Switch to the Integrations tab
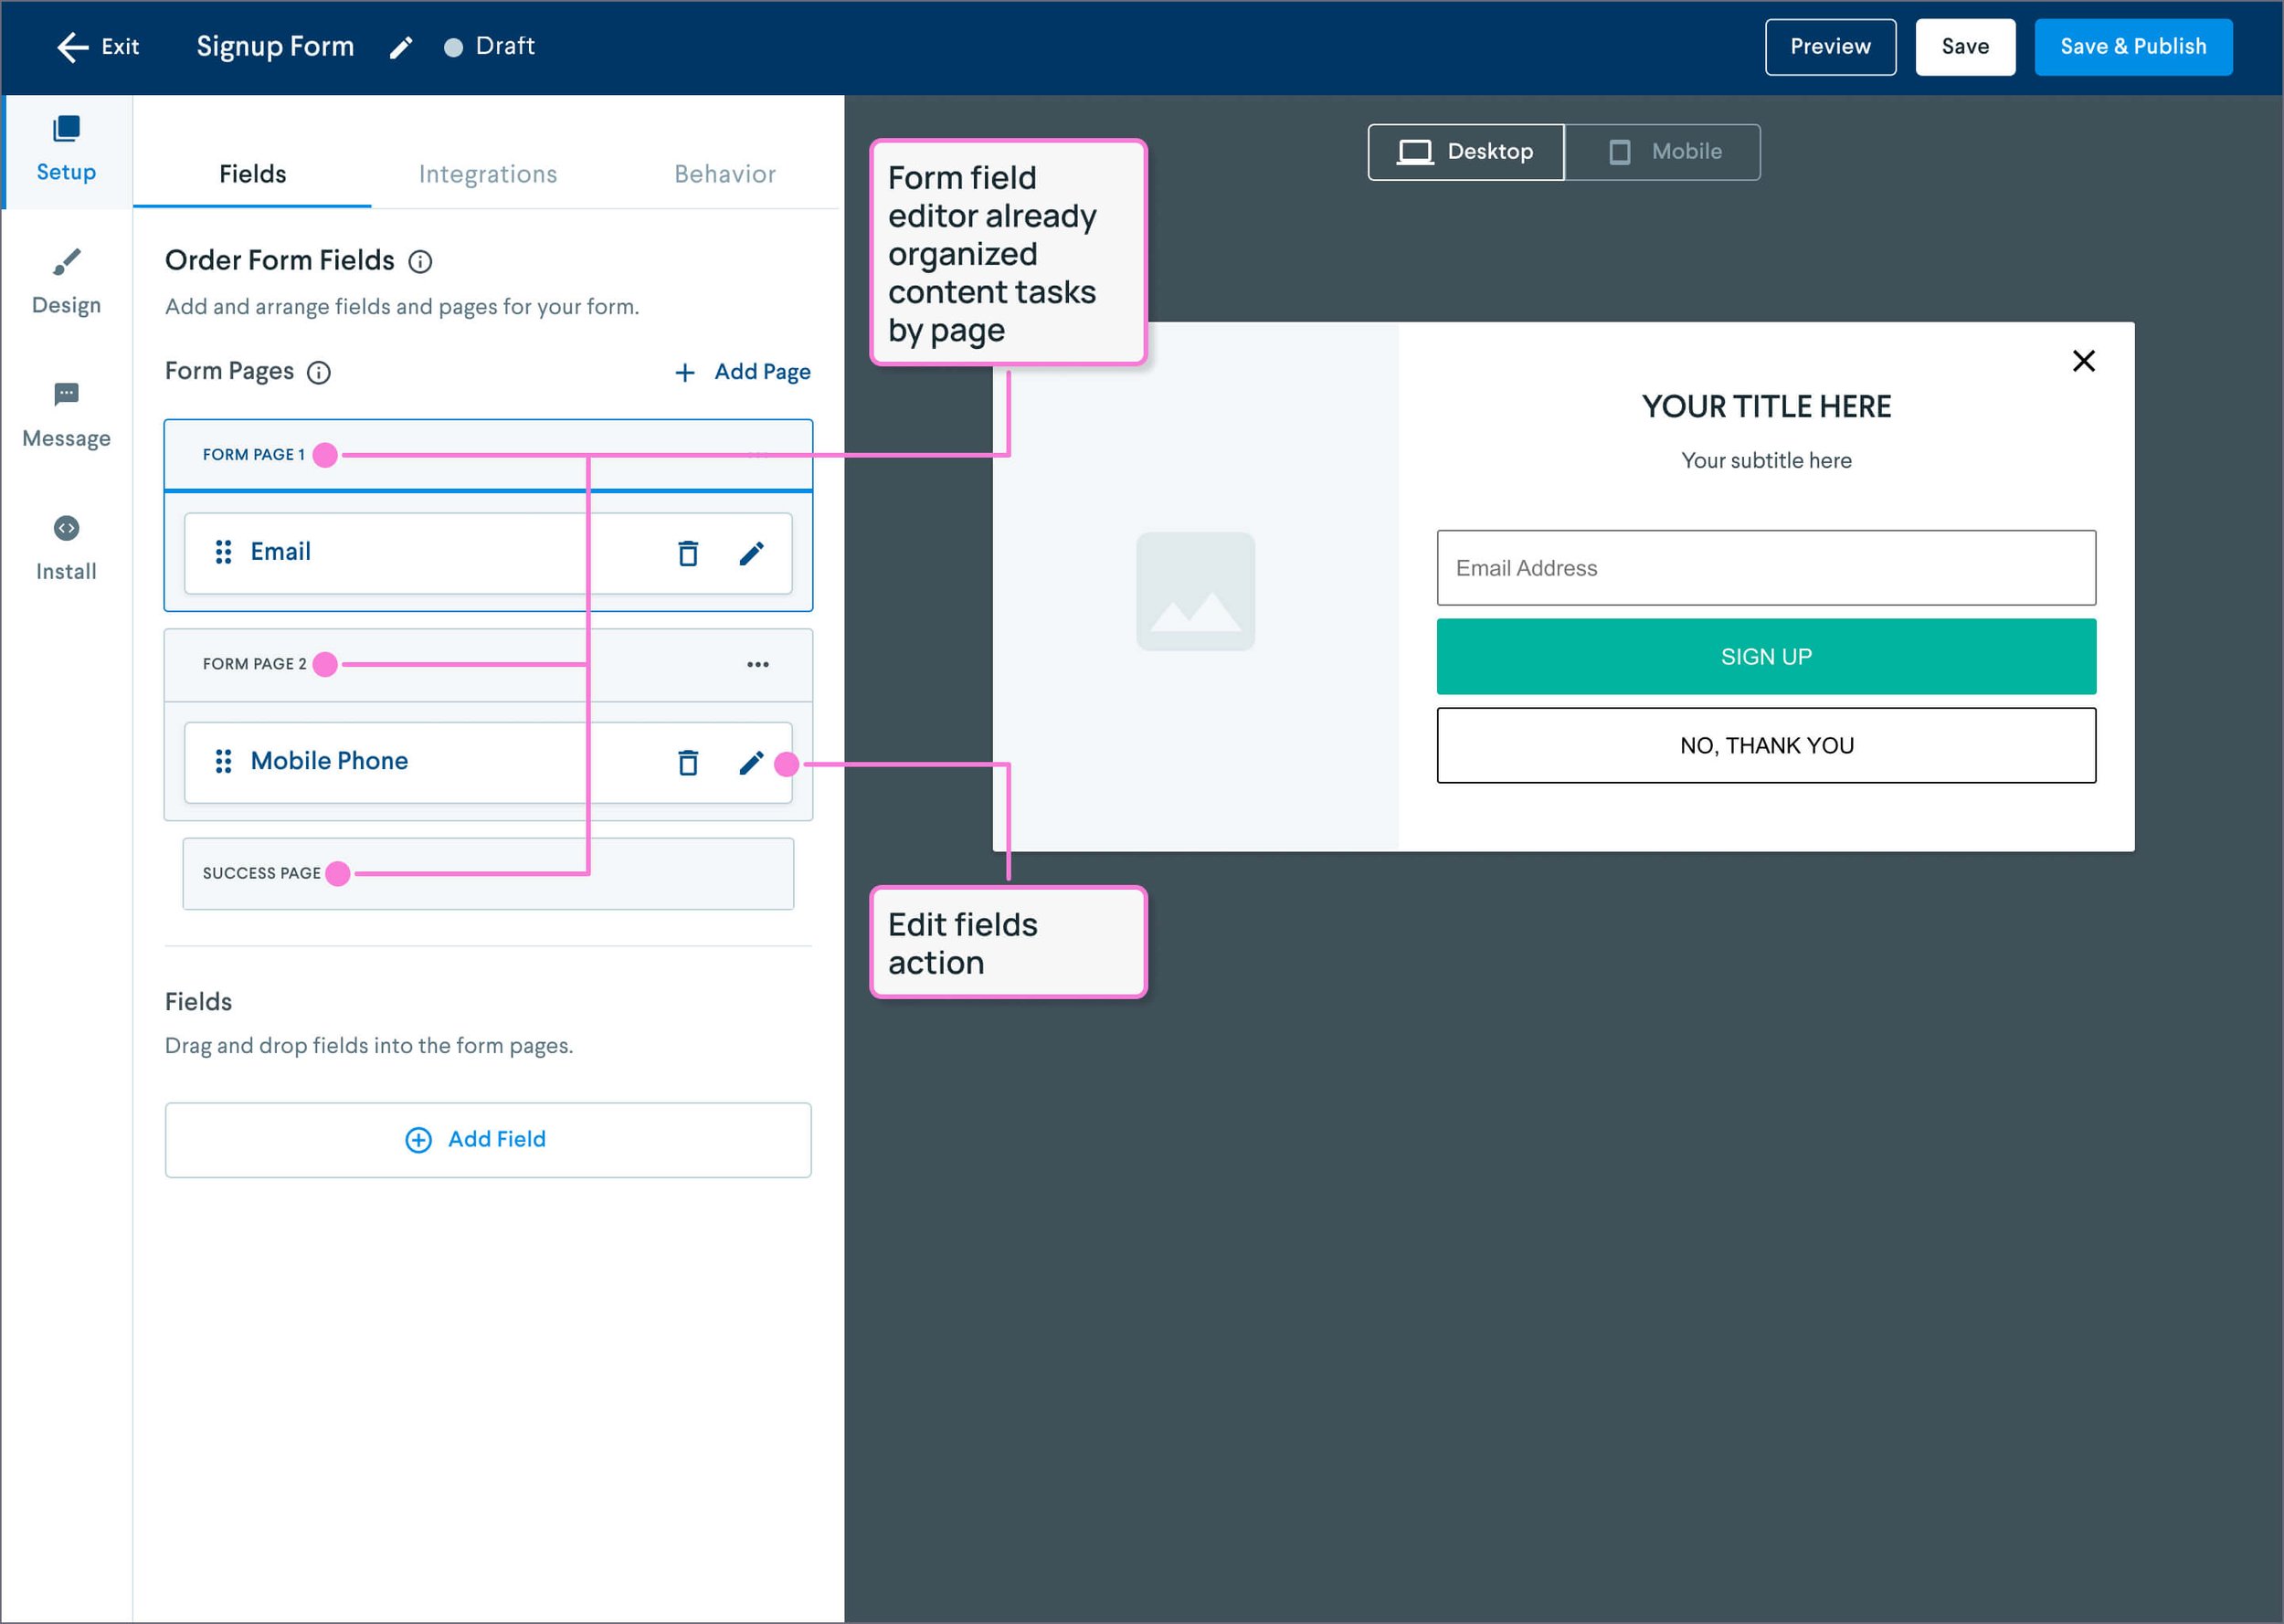2284x1624 pixels. tap(487, 174)
